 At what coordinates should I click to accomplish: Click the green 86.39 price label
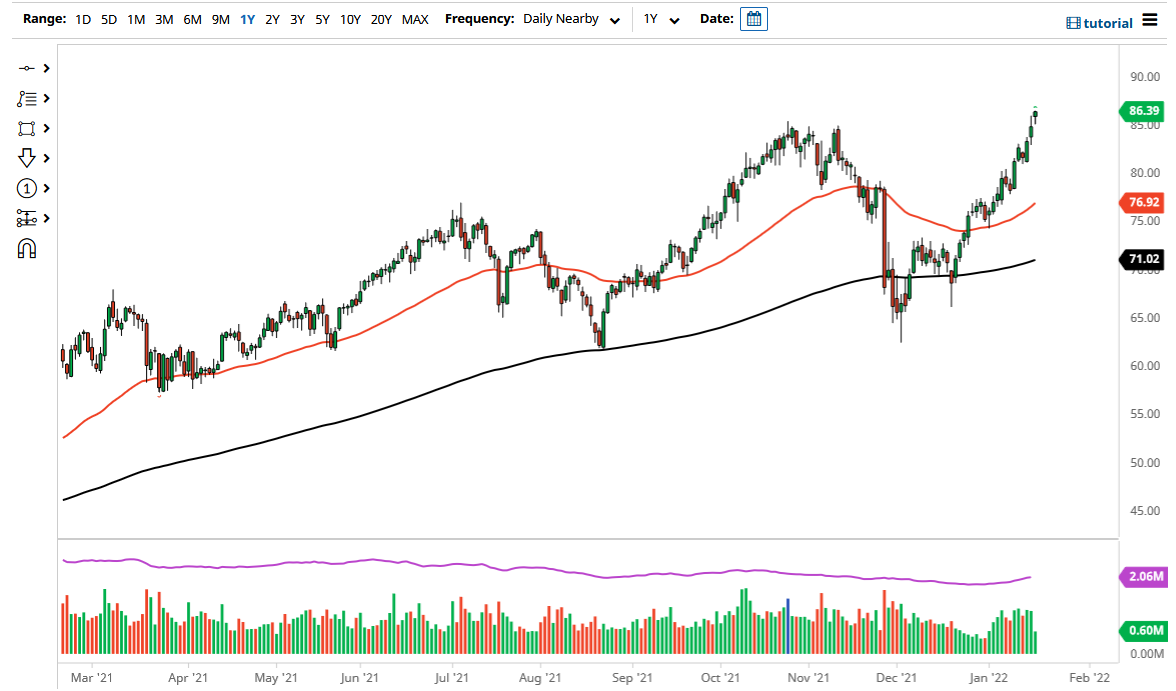tap(1143, 111)
